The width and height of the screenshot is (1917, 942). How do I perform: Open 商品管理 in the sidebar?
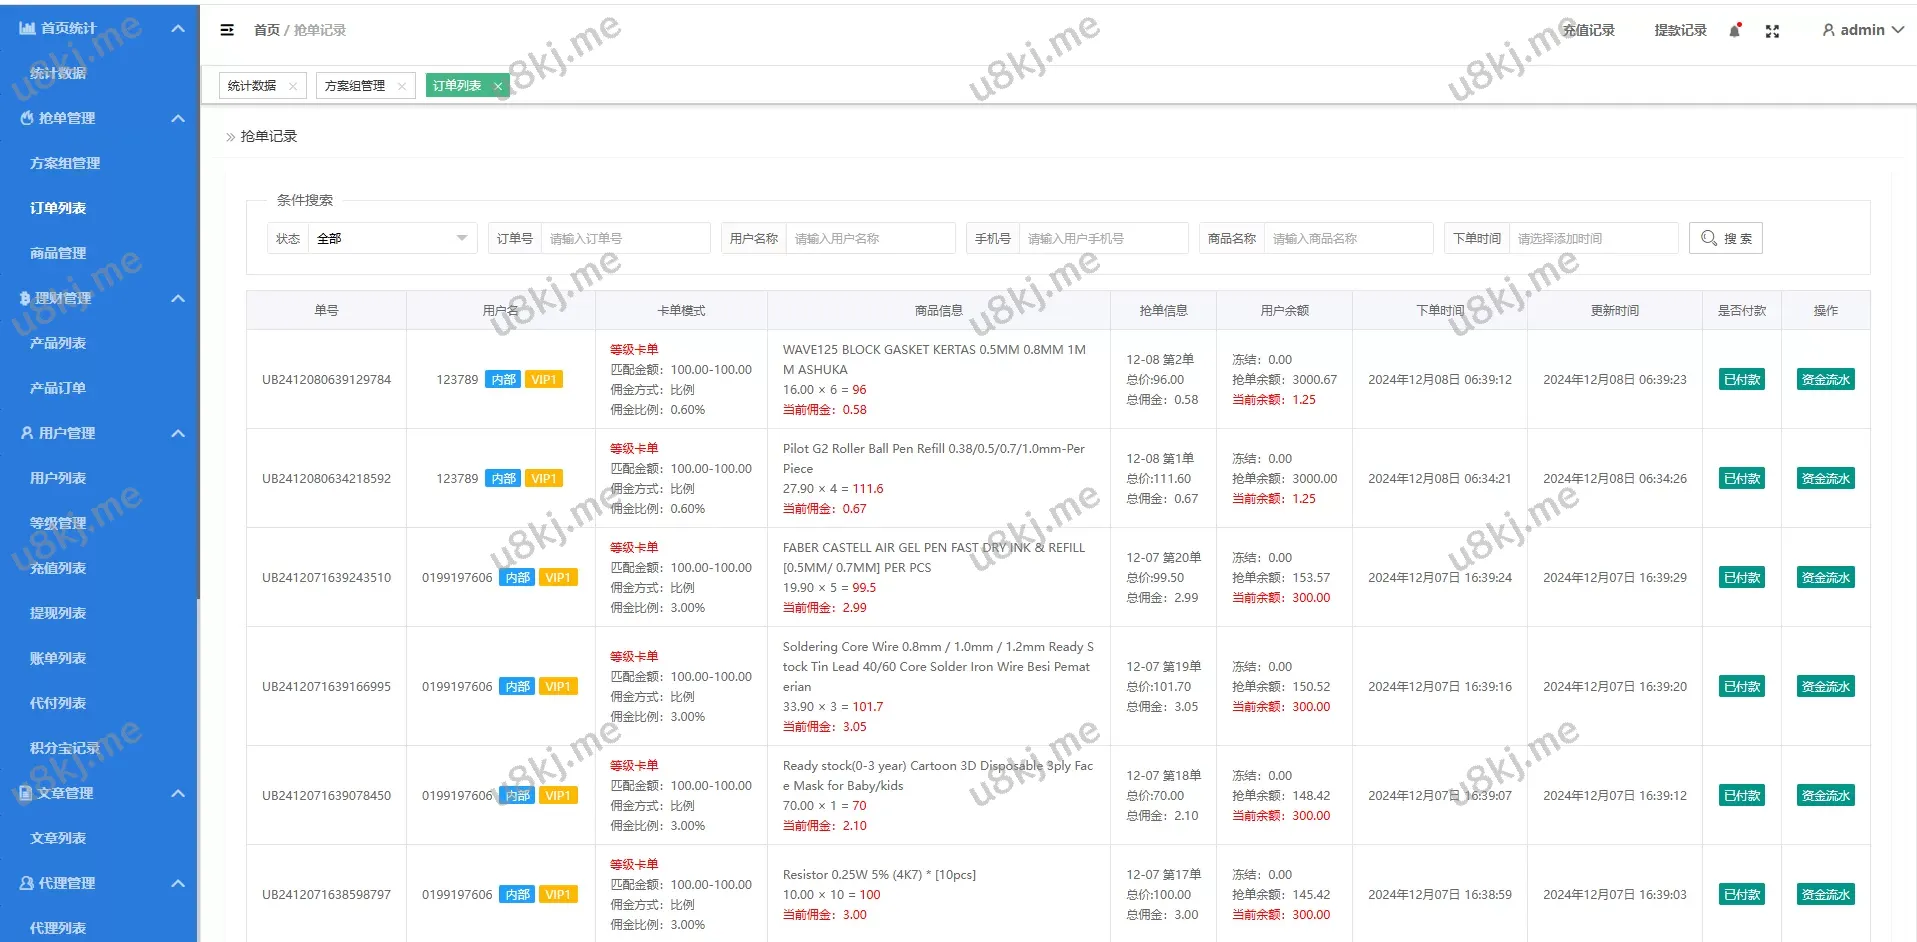pyautogui.click(x=58, y=253)
